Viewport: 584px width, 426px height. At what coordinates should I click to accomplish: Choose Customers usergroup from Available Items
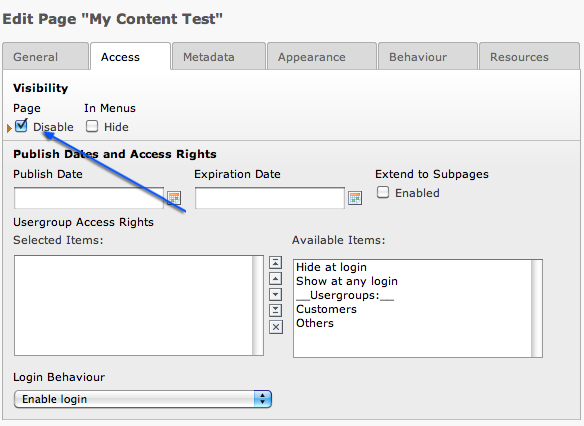[326, 309]
